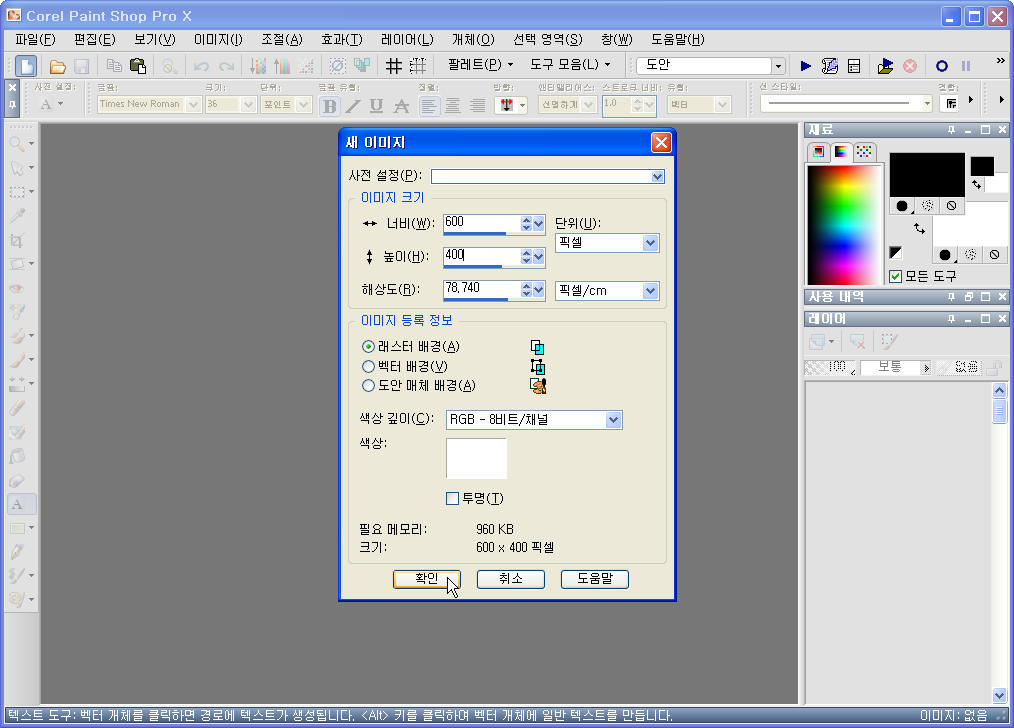This screenshot has width=1014, height=728.
Task: Click the align left text icon
Action: coord(428,105)
